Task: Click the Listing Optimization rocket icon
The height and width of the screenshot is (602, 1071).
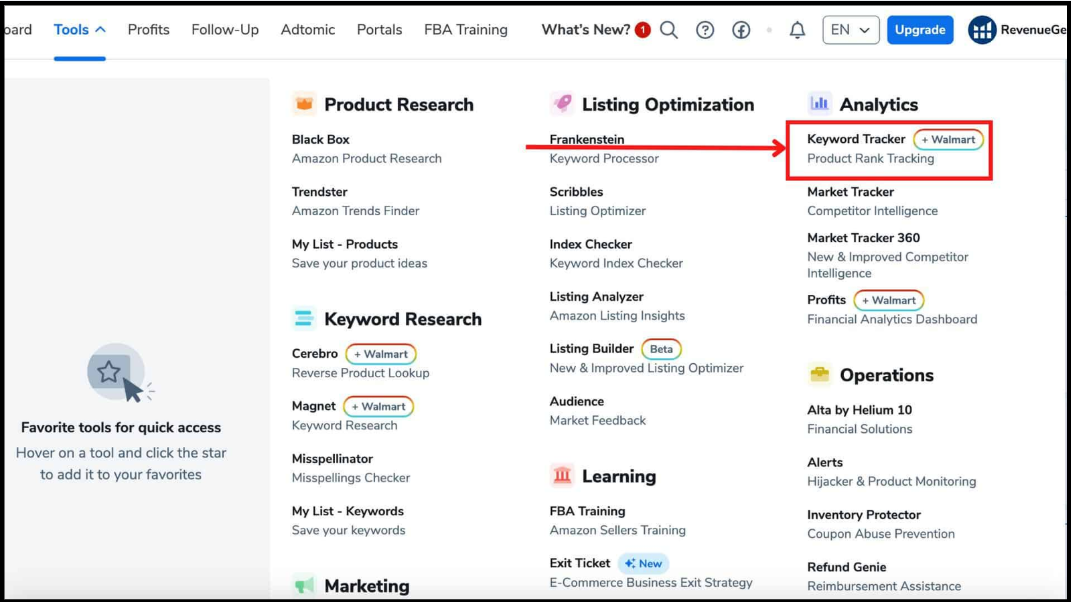Action: pyautogui.click(x=562, y=104)
